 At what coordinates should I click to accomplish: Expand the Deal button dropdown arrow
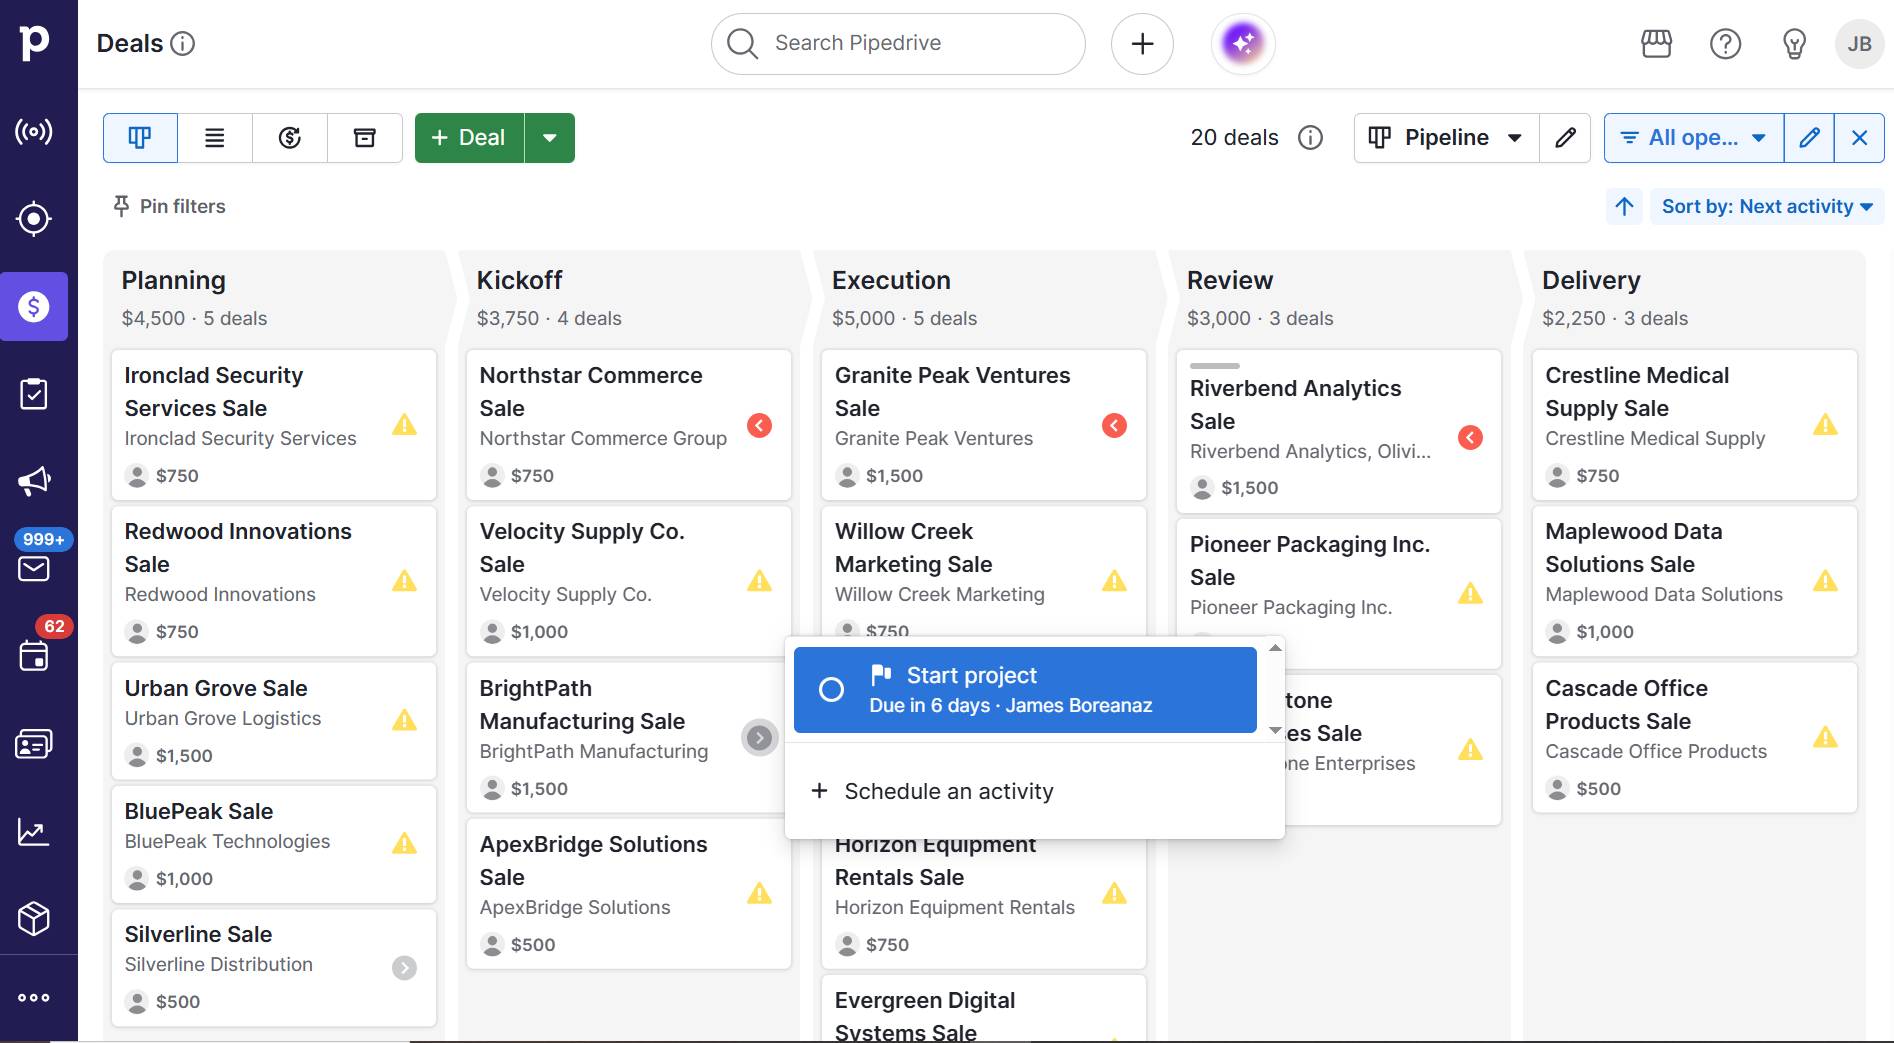click(549, 138)
